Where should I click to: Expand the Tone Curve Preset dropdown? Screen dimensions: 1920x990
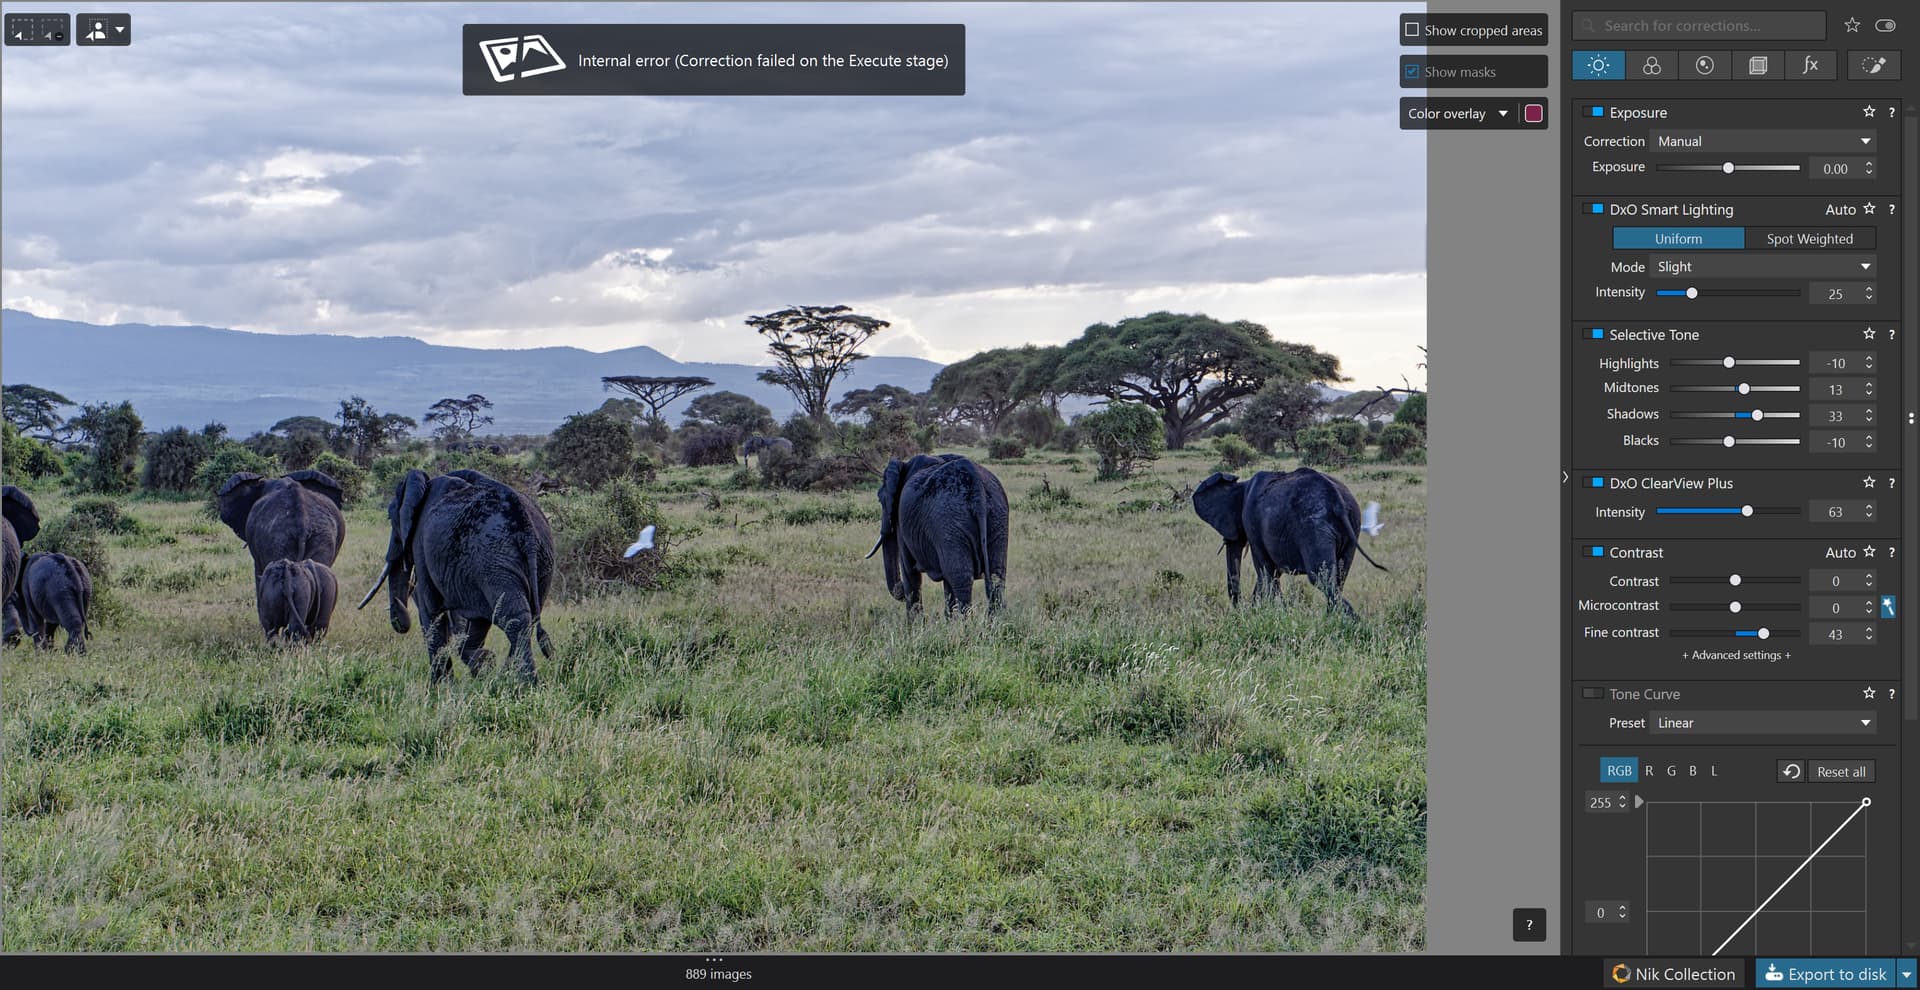tap(1763, 723)
